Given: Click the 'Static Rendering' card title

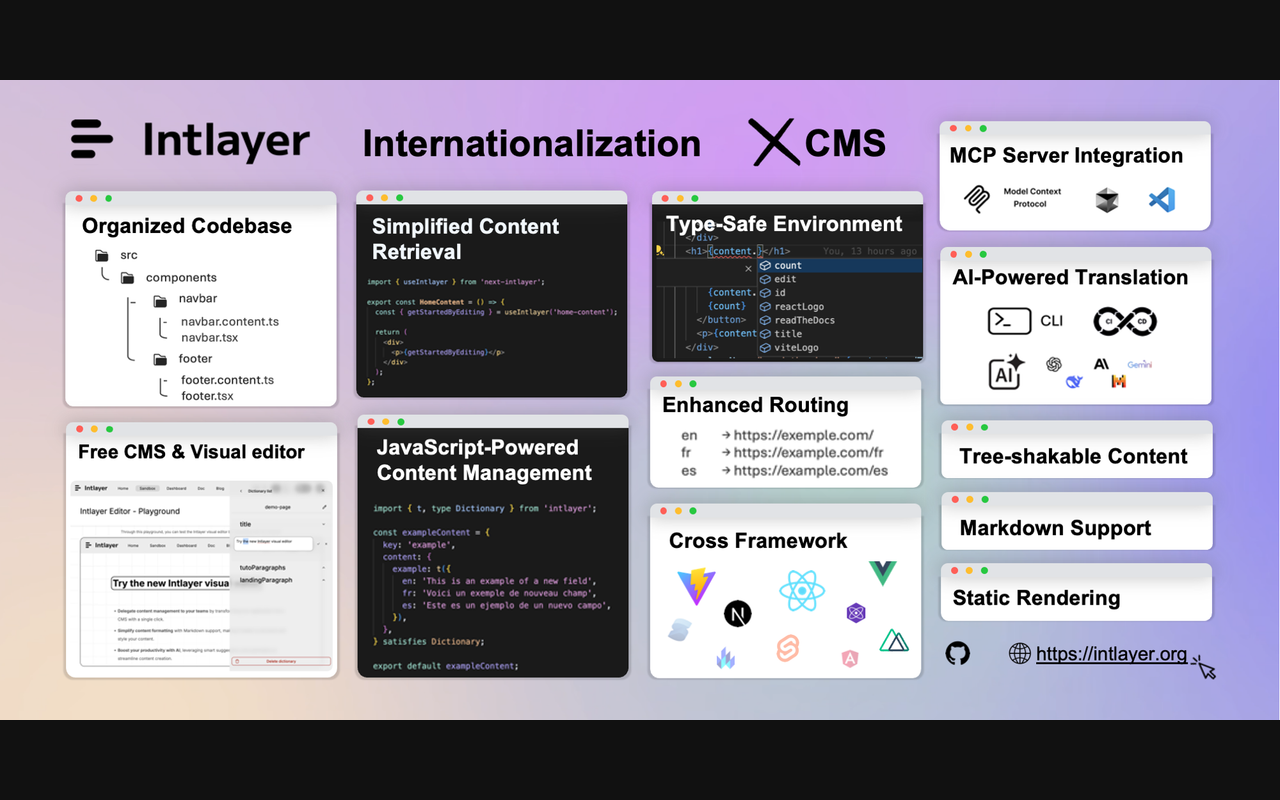Looking at the screenshot, I should tap(1036, 598).
